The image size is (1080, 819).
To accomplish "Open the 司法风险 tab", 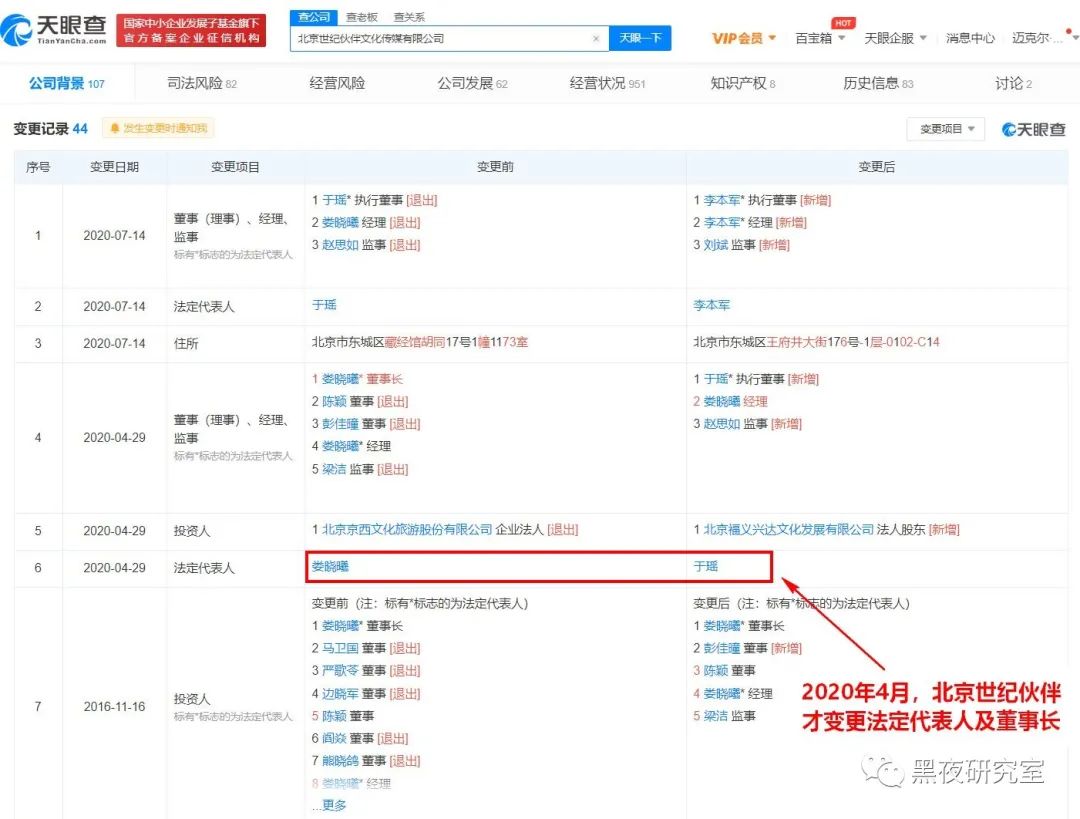I will [202, 83].
